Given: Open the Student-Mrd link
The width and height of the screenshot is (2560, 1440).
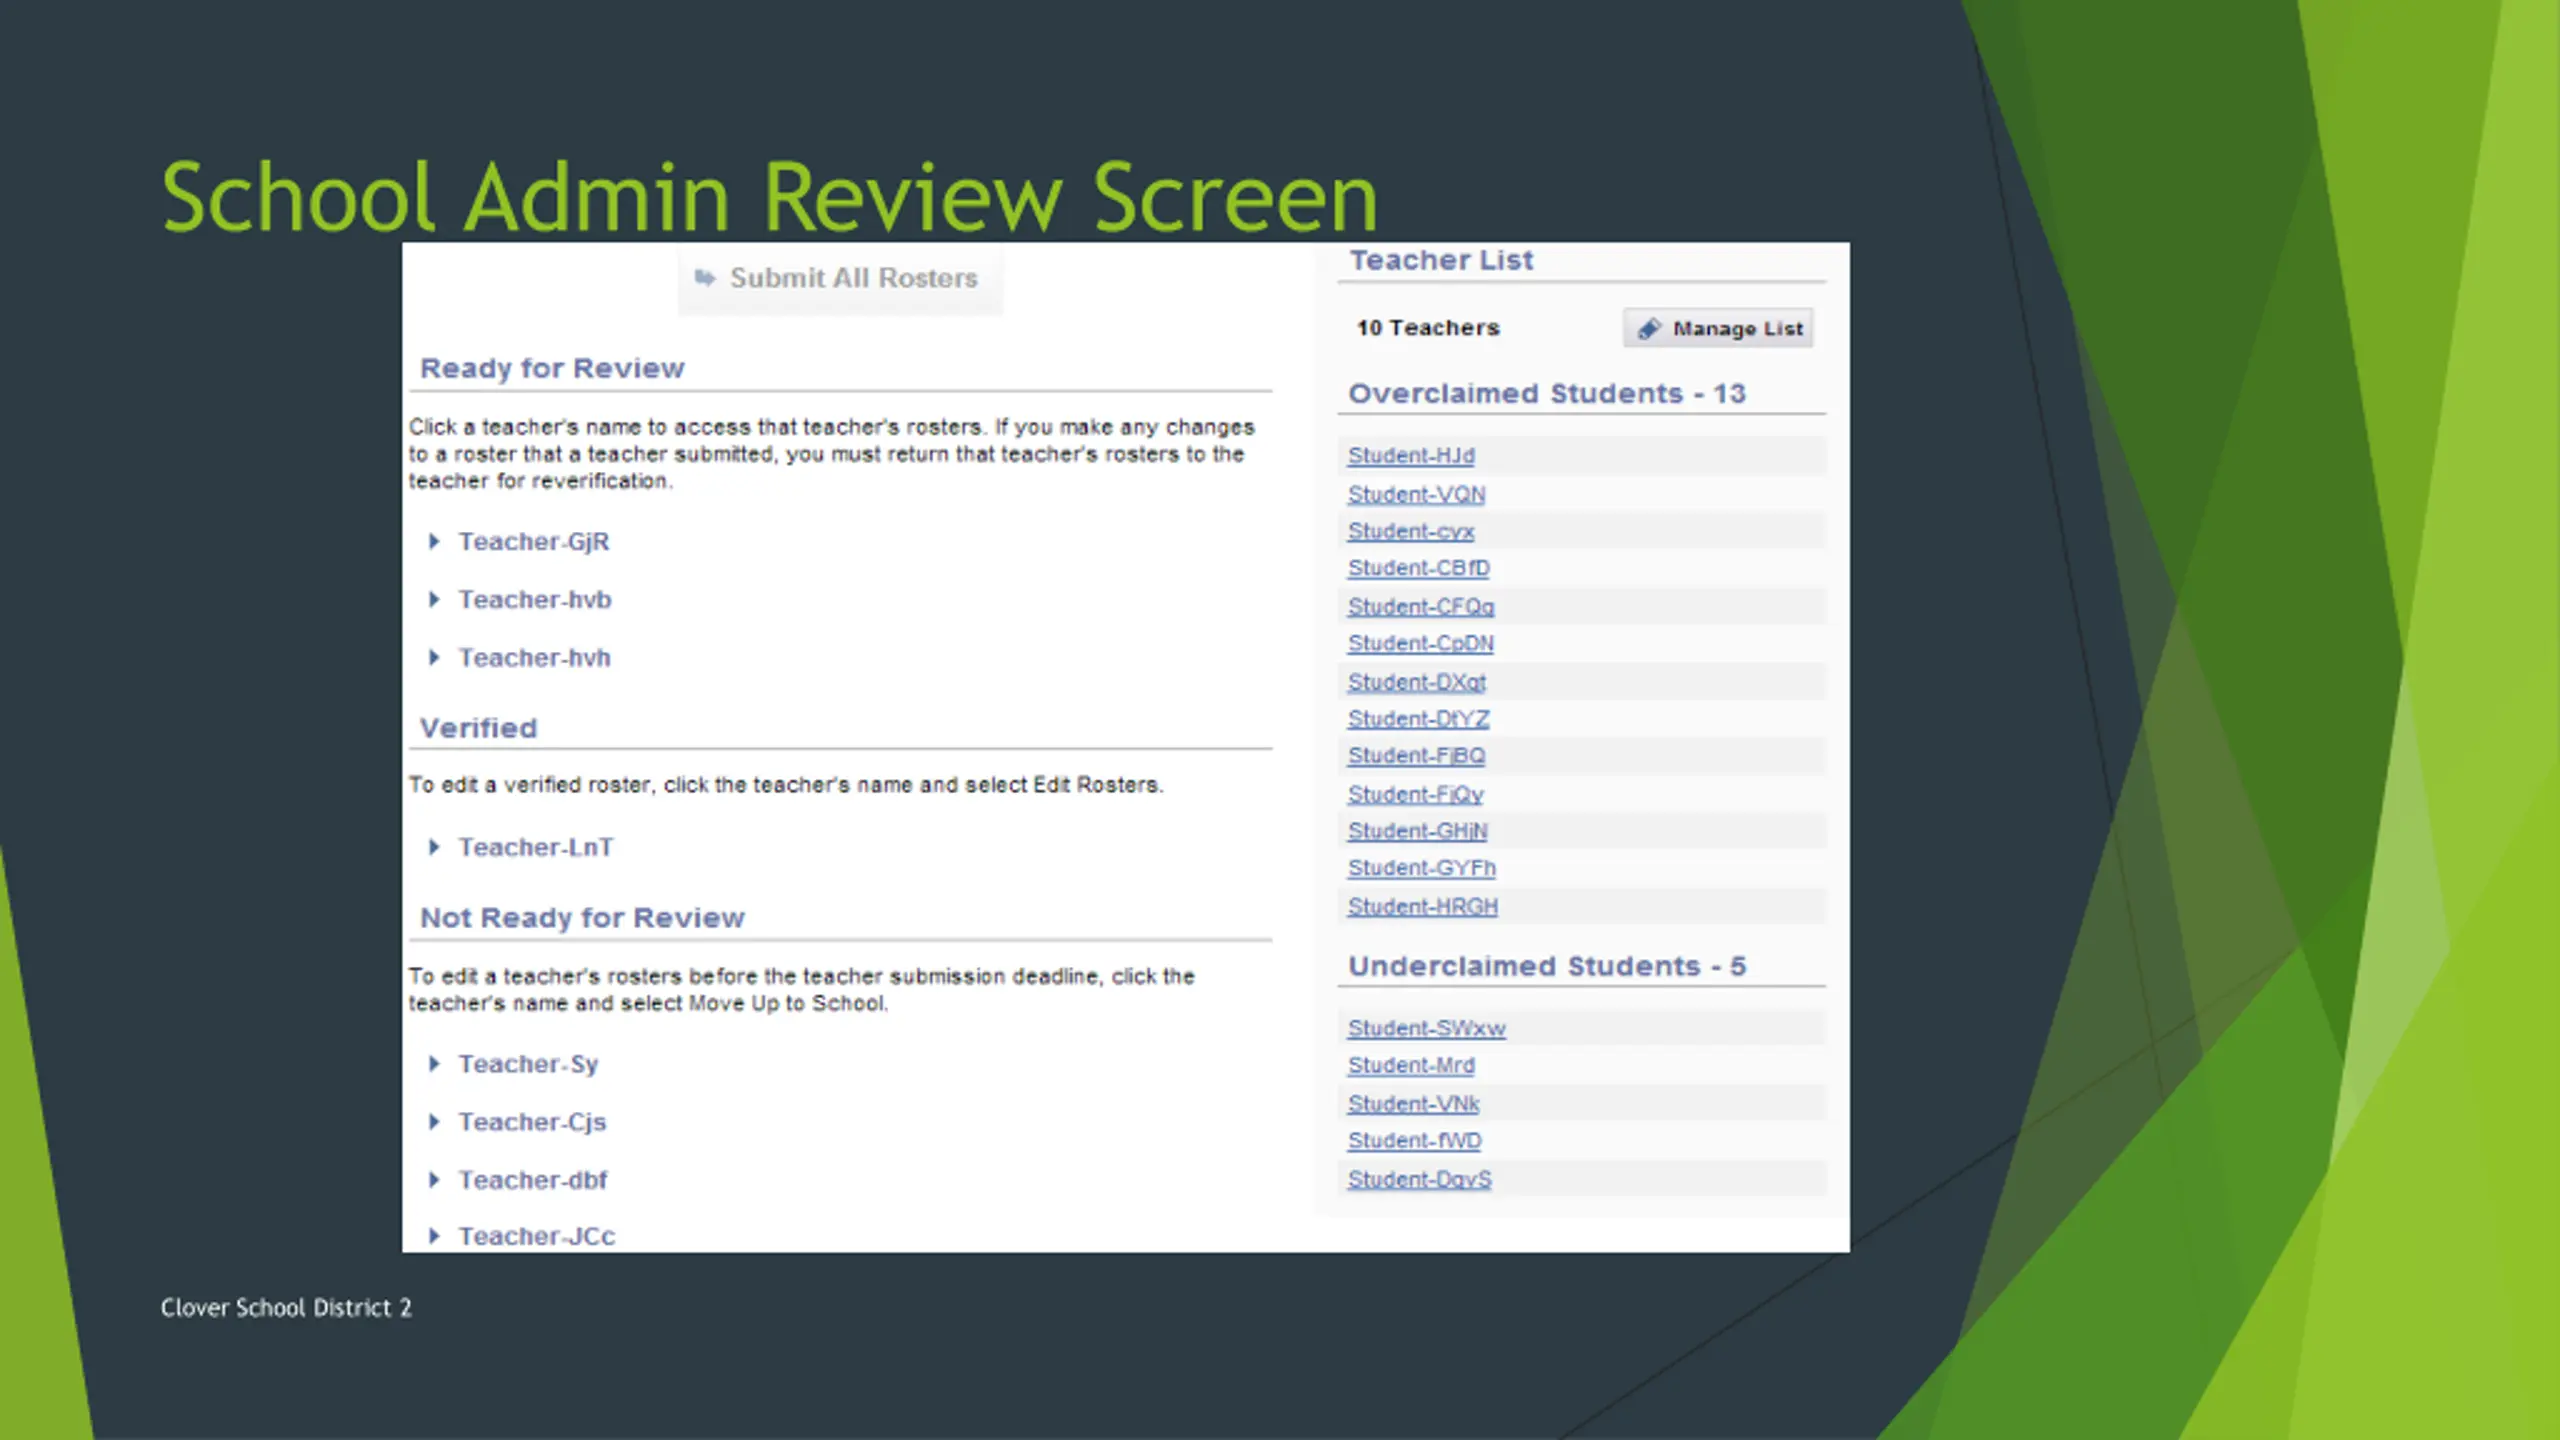Looking at the screenshot, I should click(1411, 1066).
